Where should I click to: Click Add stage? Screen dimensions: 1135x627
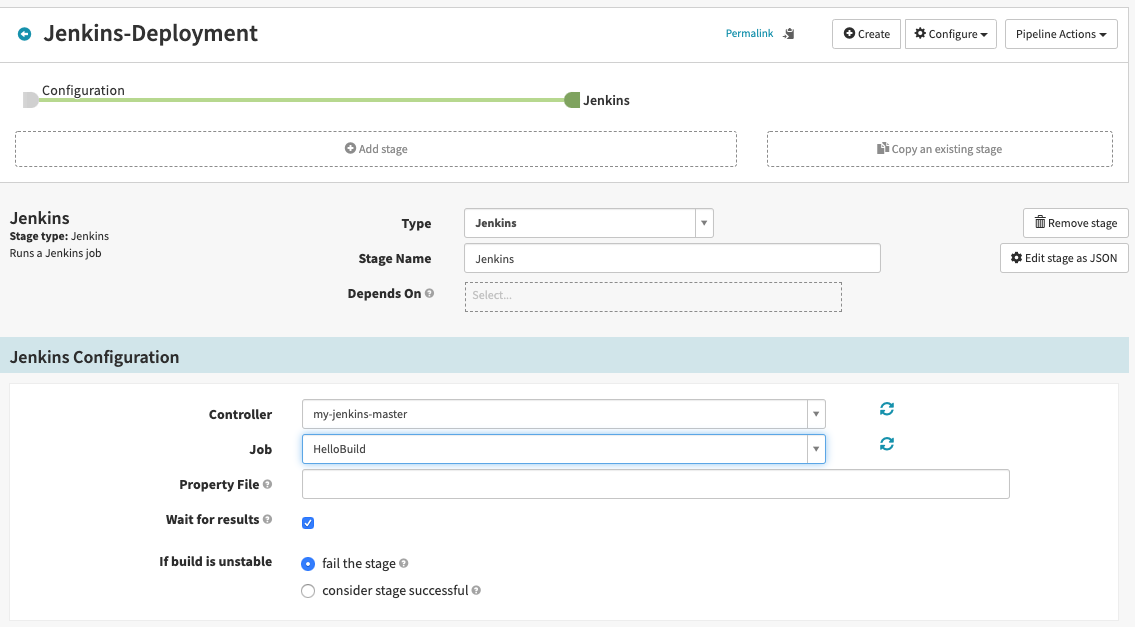(x=376, y=149)
